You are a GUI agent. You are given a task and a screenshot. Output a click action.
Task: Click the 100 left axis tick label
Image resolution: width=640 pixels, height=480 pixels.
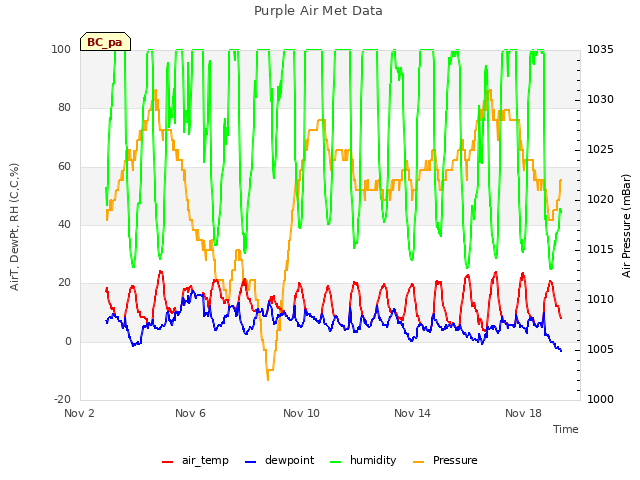pyautogui.click(x=61, y=49)
